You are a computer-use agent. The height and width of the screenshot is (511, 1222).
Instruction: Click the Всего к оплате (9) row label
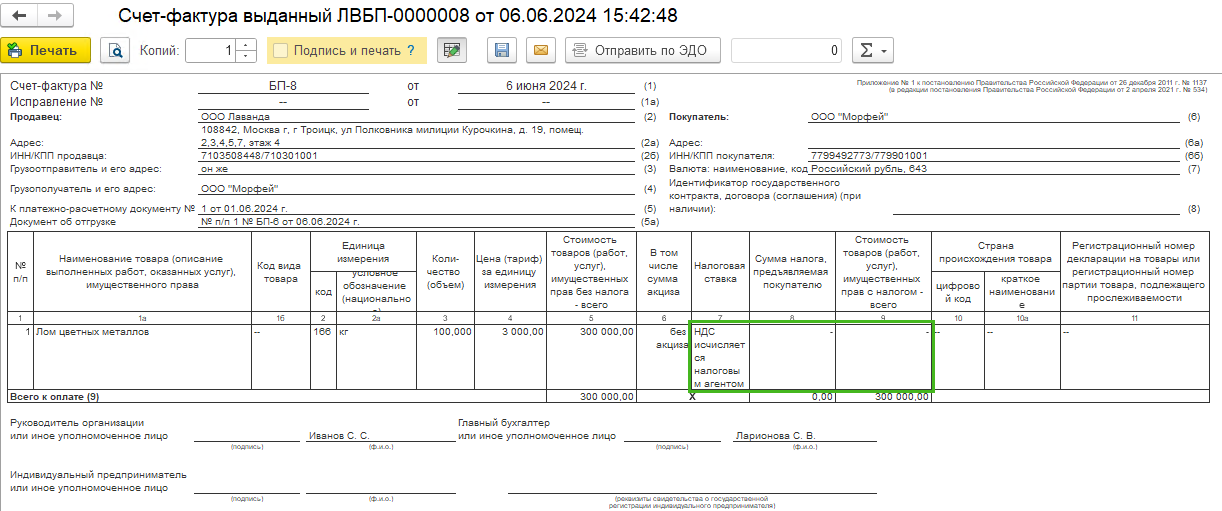coord(53,397)
